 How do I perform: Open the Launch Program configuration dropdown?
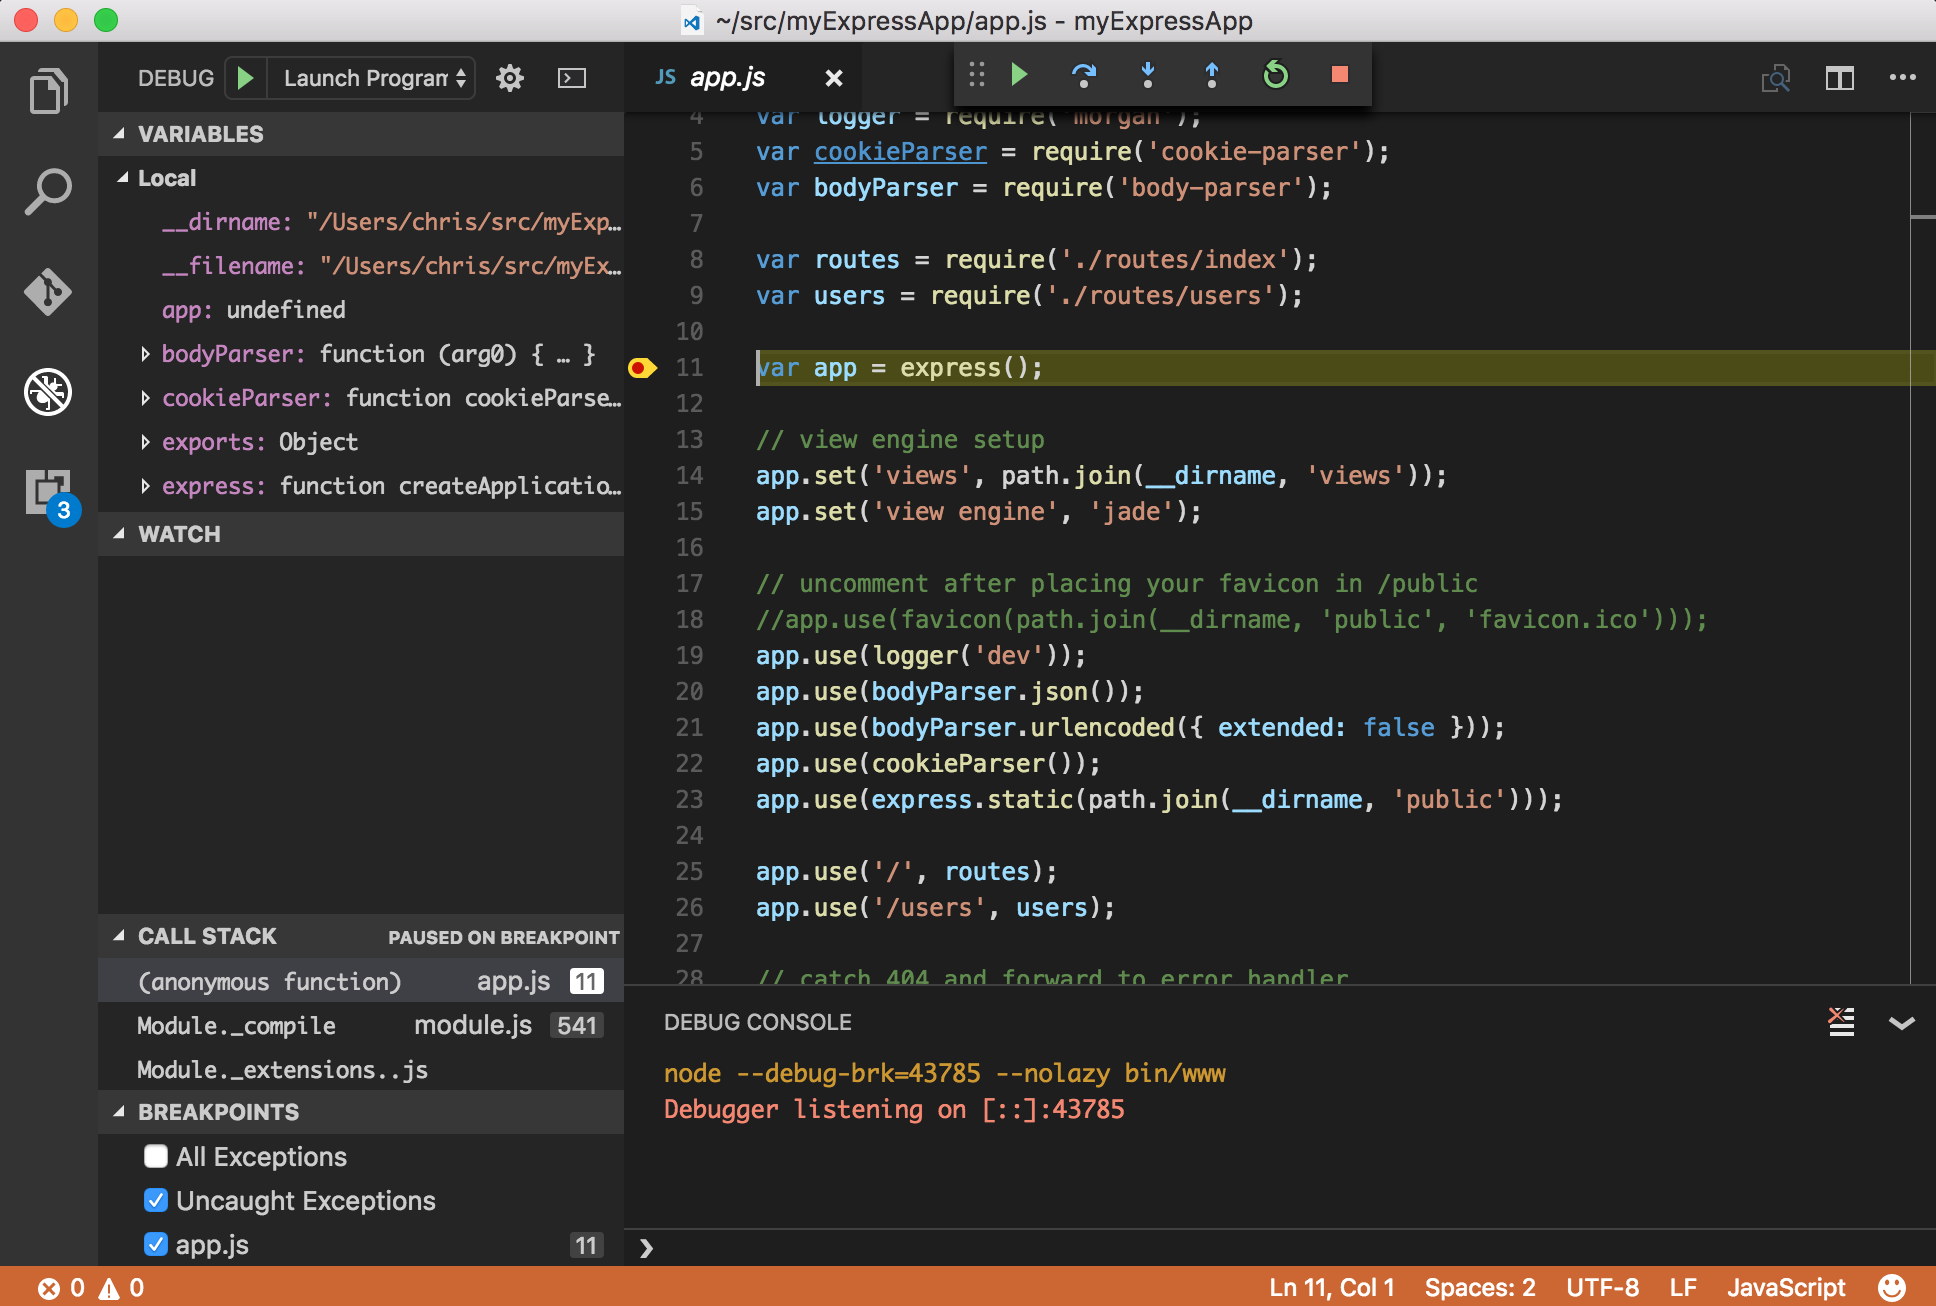tap(372, 78)
